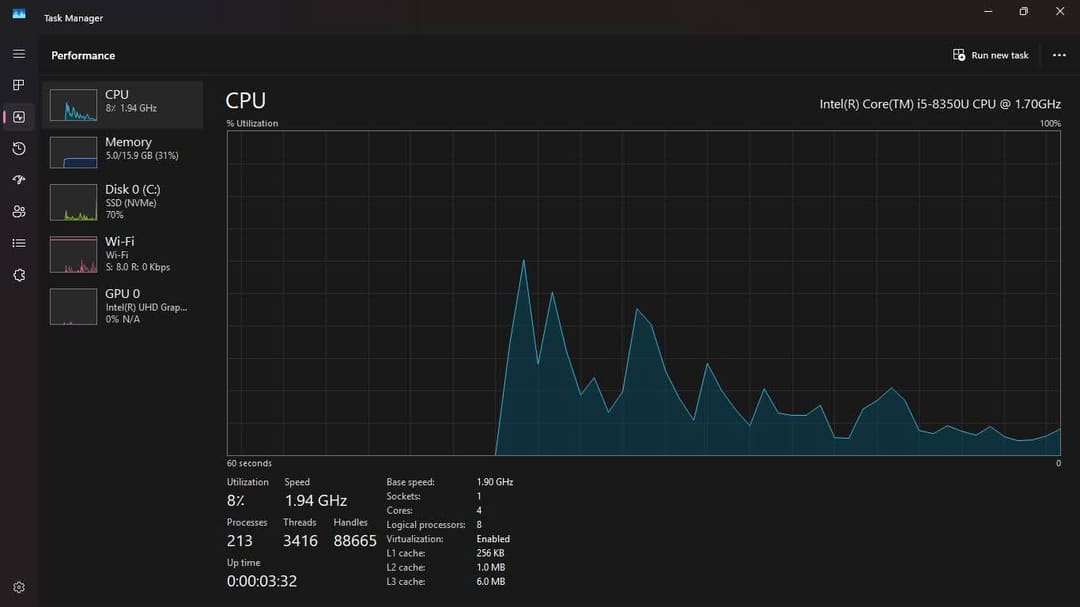
Task: Click the Memory mini graph thumbnail
Action: click(x=73, y=152)
